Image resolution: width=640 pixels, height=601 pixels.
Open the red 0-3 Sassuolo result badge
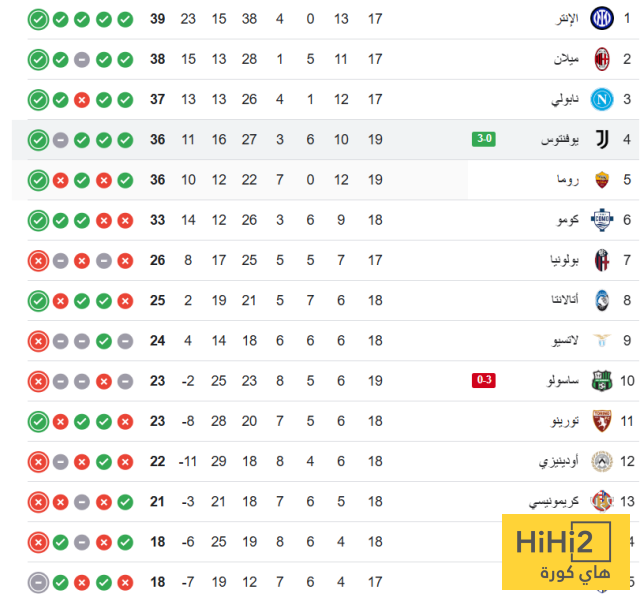pos(484,380)
